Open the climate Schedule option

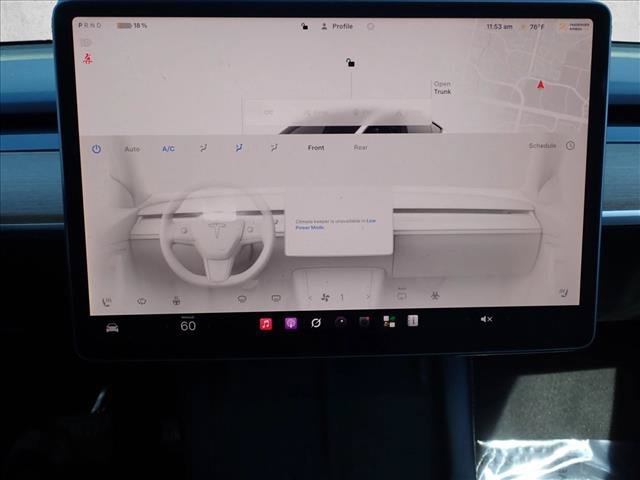542,146
